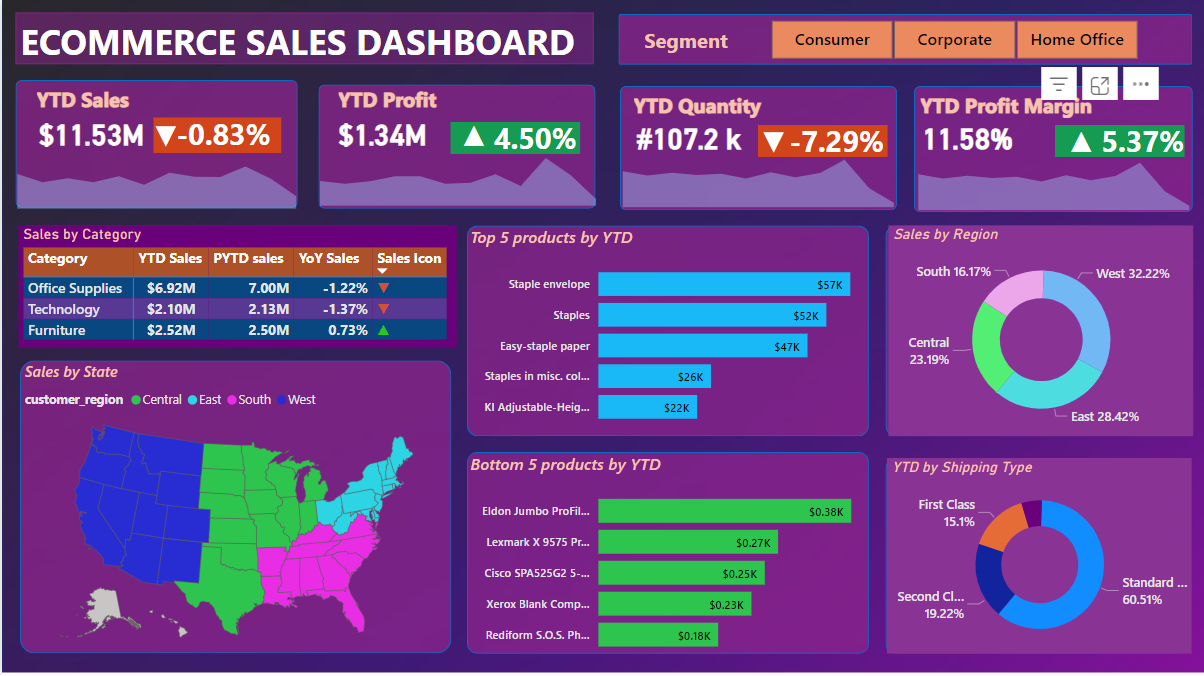Select the Consumer segment button

[832, 39]
